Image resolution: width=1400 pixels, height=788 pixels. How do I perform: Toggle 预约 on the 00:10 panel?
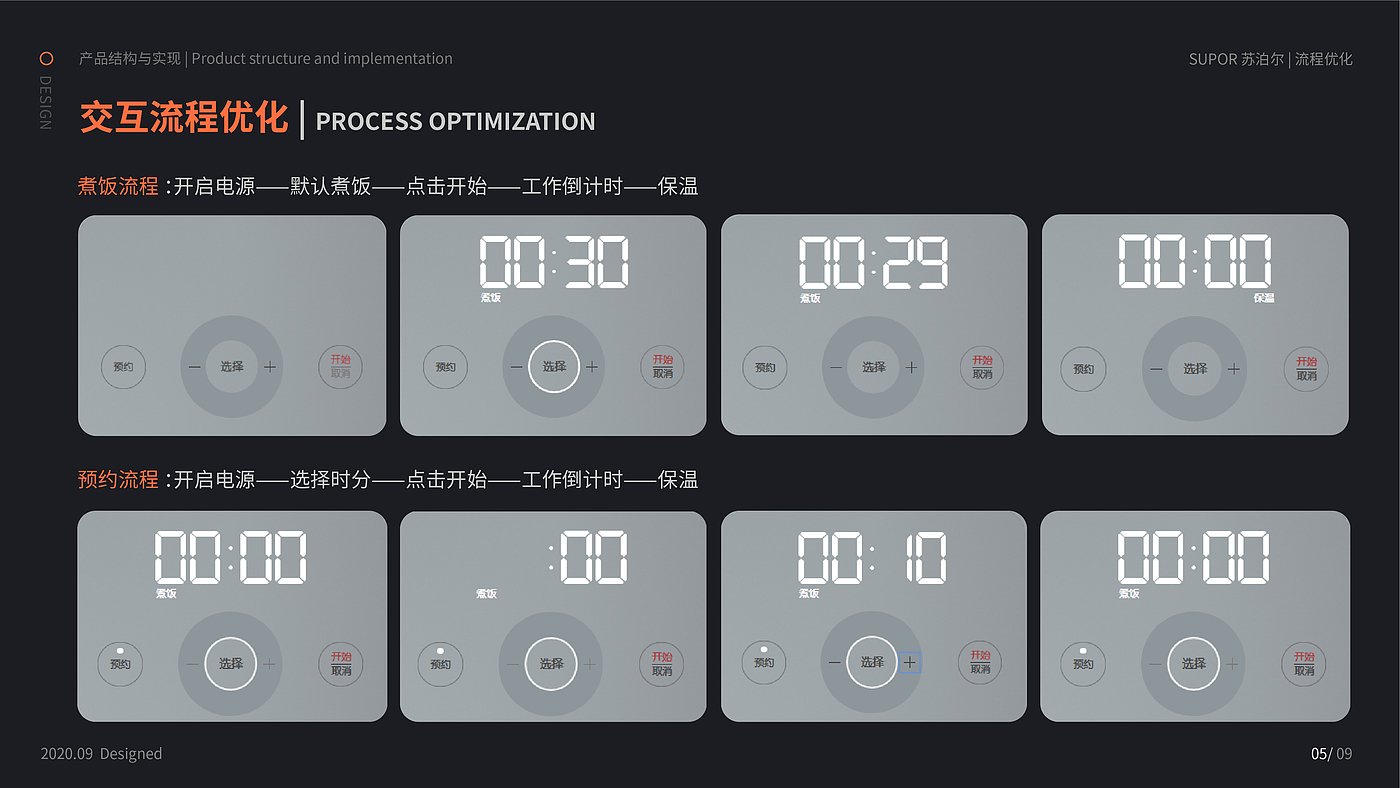coord(764,661)
